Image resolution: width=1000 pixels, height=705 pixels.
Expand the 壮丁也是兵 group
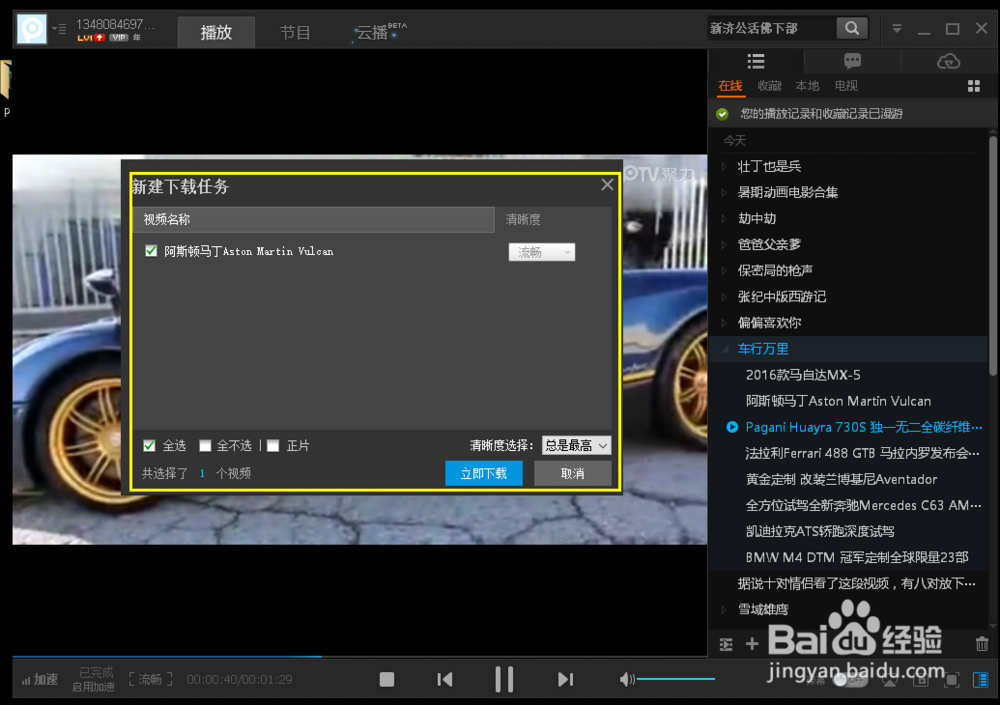point(724,167)
